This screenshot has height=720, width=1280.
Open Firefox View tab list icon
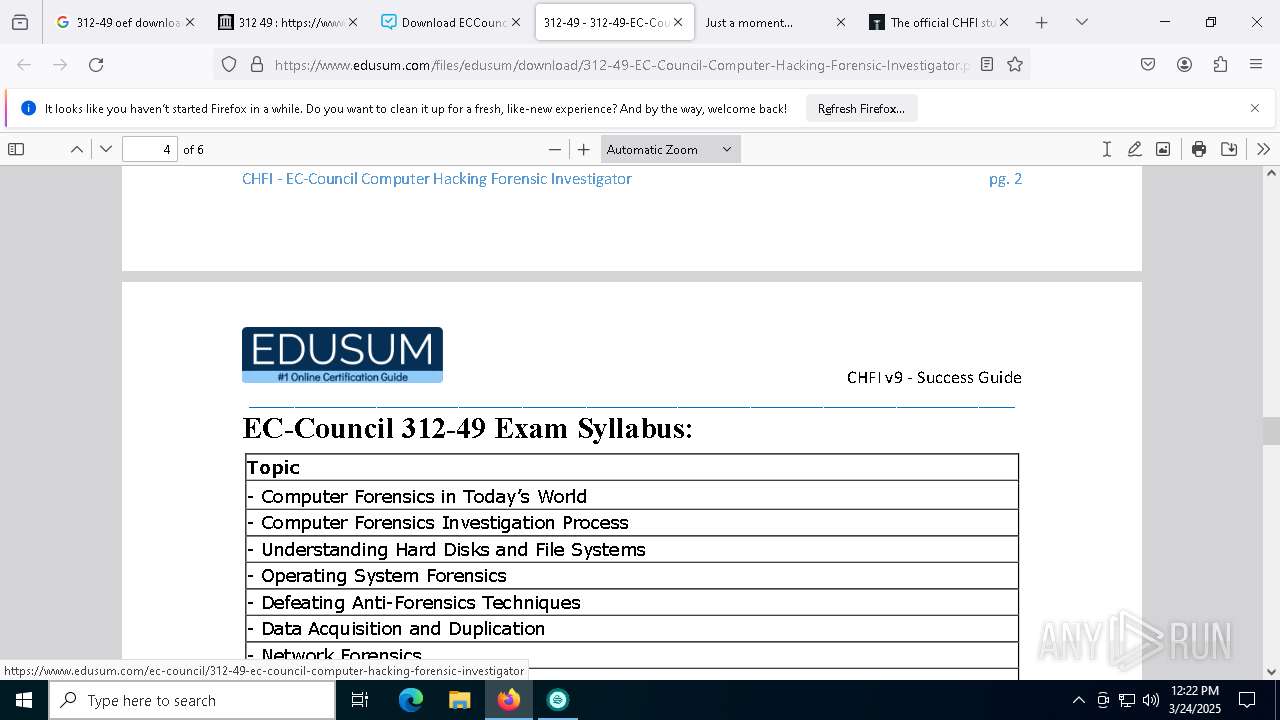20,22
